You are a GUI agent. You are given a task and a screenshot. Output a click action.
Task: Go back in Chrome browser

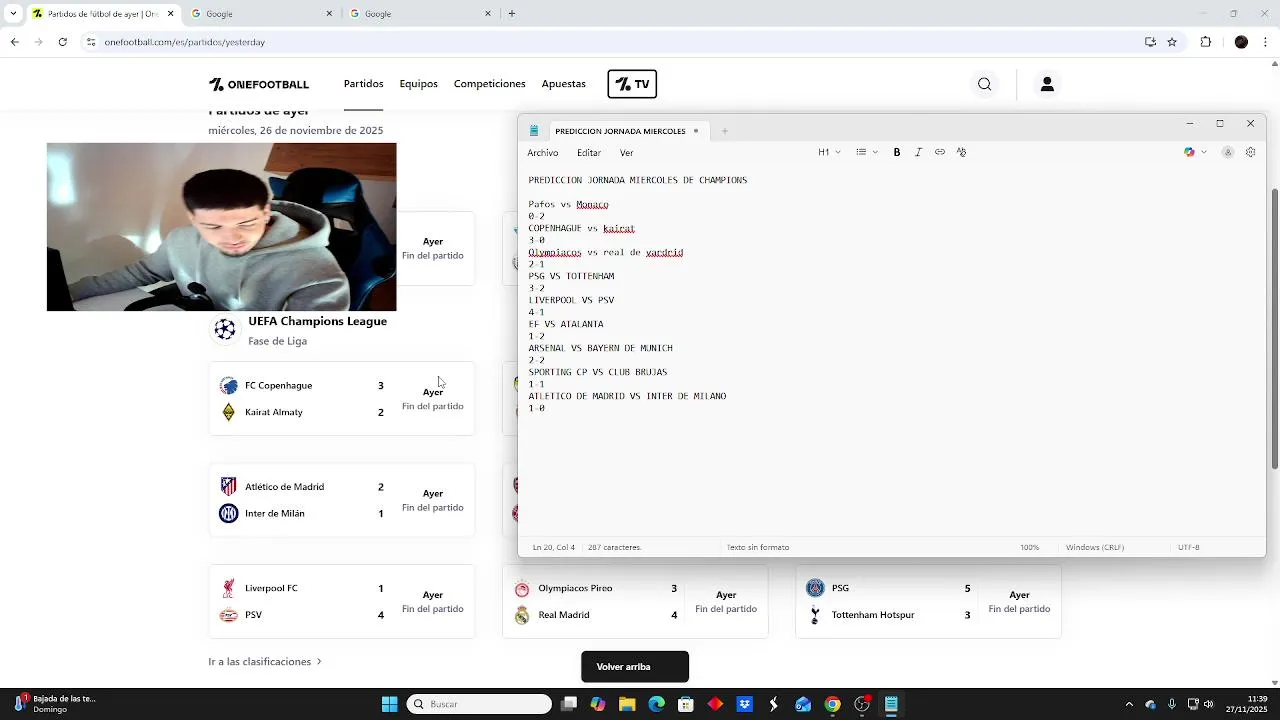[14, 42]
